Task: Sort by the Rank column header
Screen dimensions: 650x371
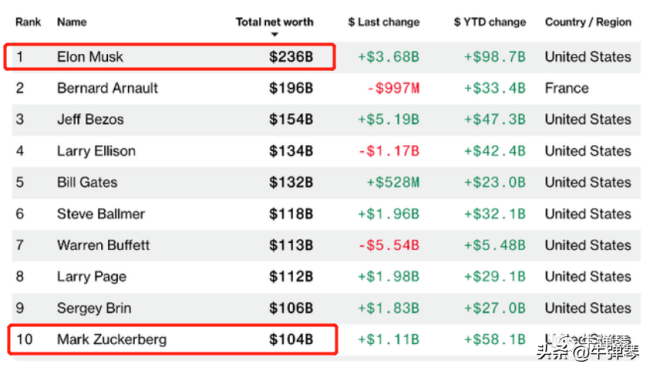Action: [x=28, y=22]
